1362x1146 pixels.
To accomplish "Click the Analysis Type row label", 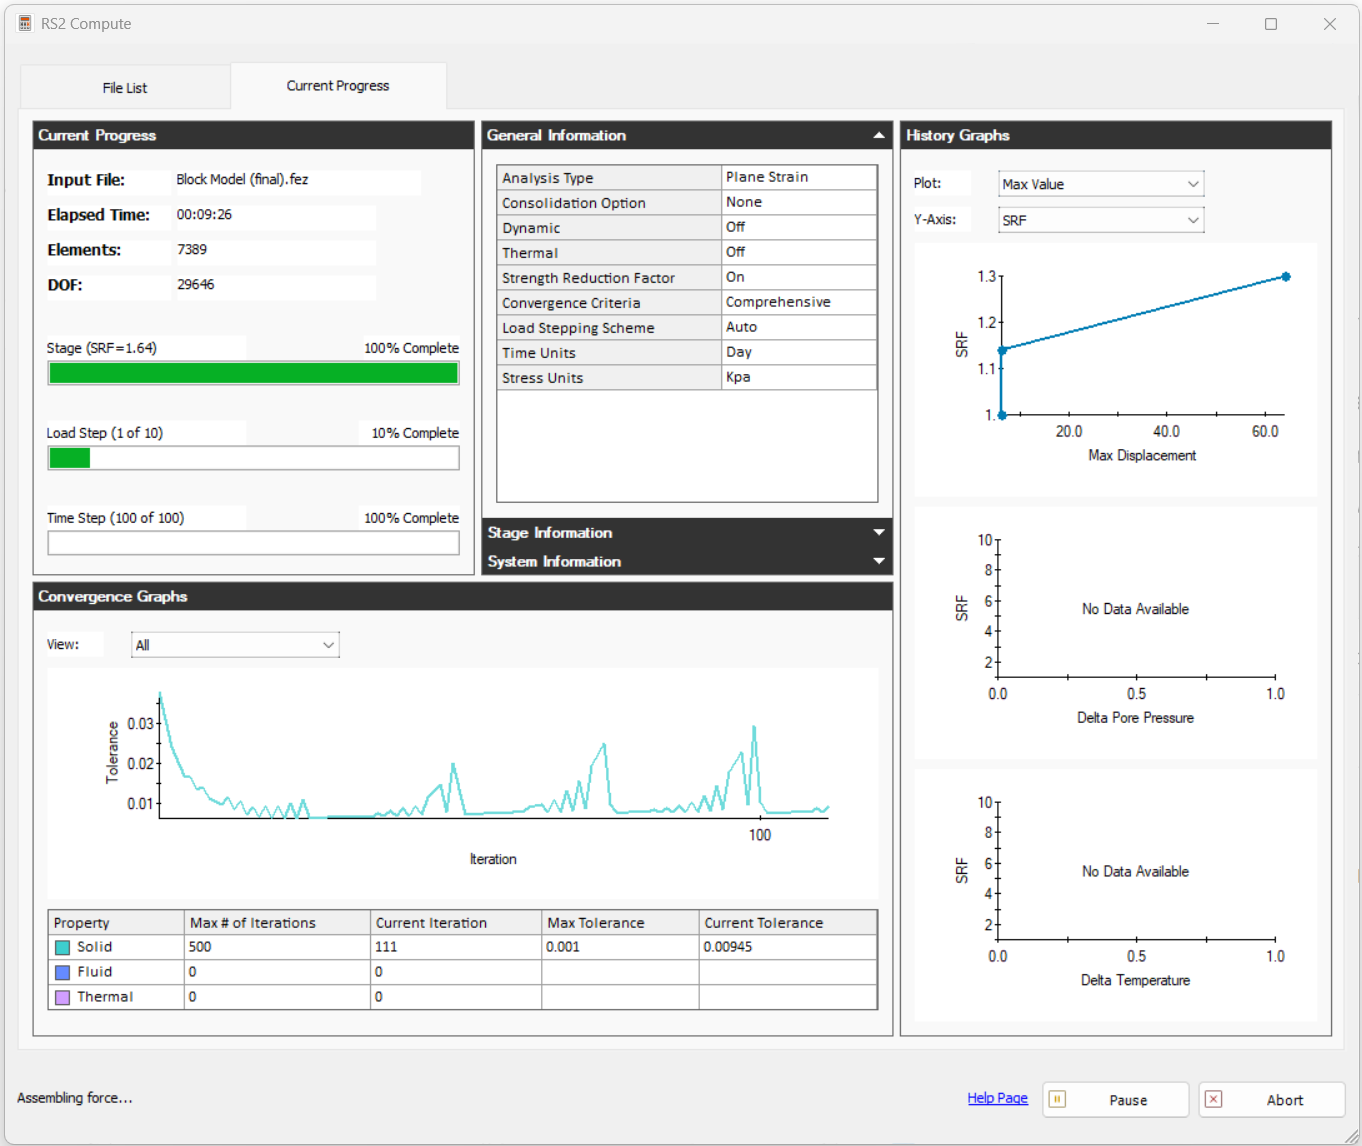I will click(x=609, y=177).
